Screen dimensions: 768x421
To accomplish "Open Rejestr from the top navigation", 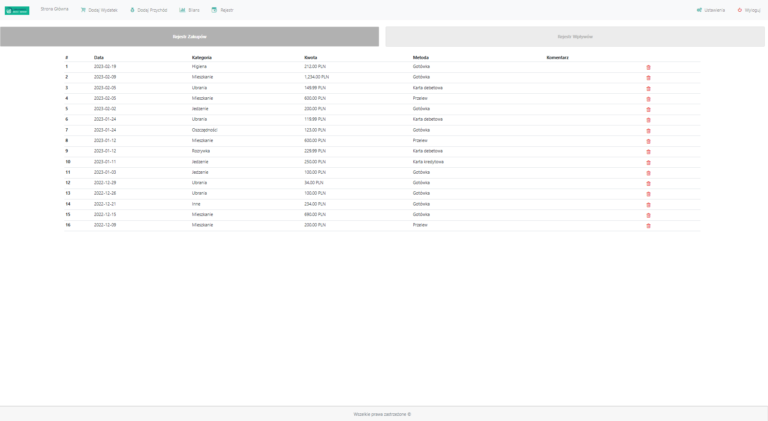I will [222, 10].
